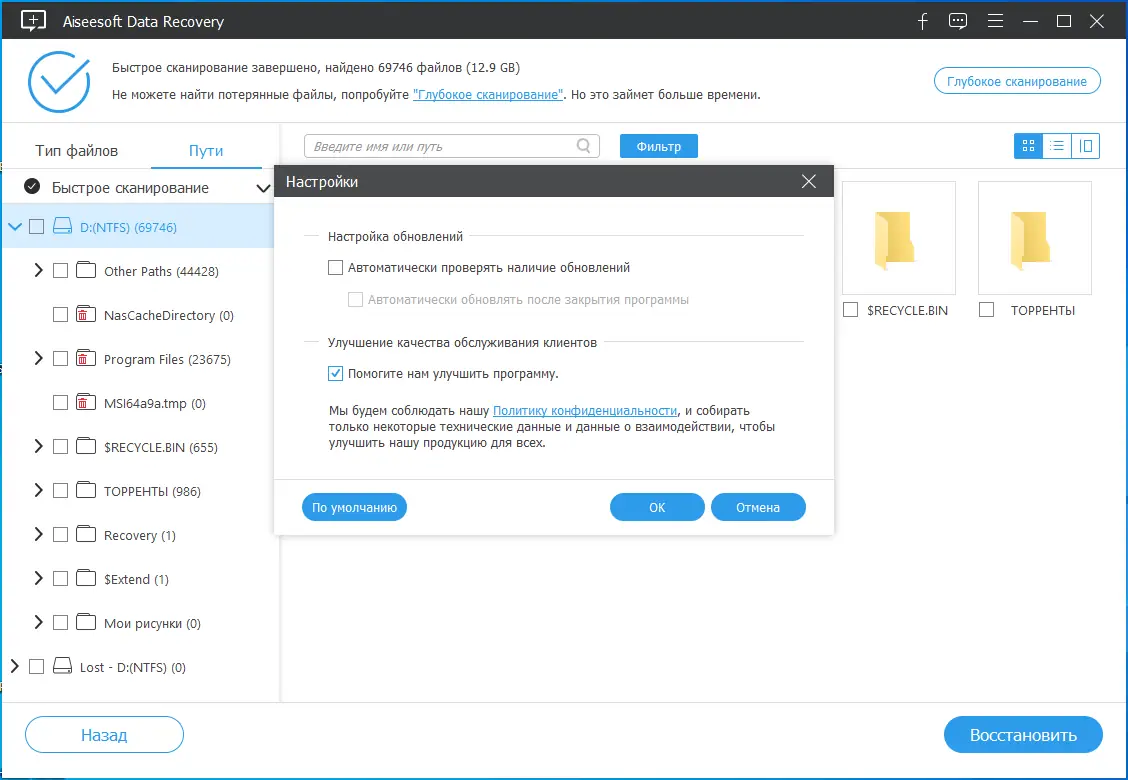Expand the Мои рисунки node
Image resolution: width=1128 pixels, height=780 pixels.
point(39,622)
